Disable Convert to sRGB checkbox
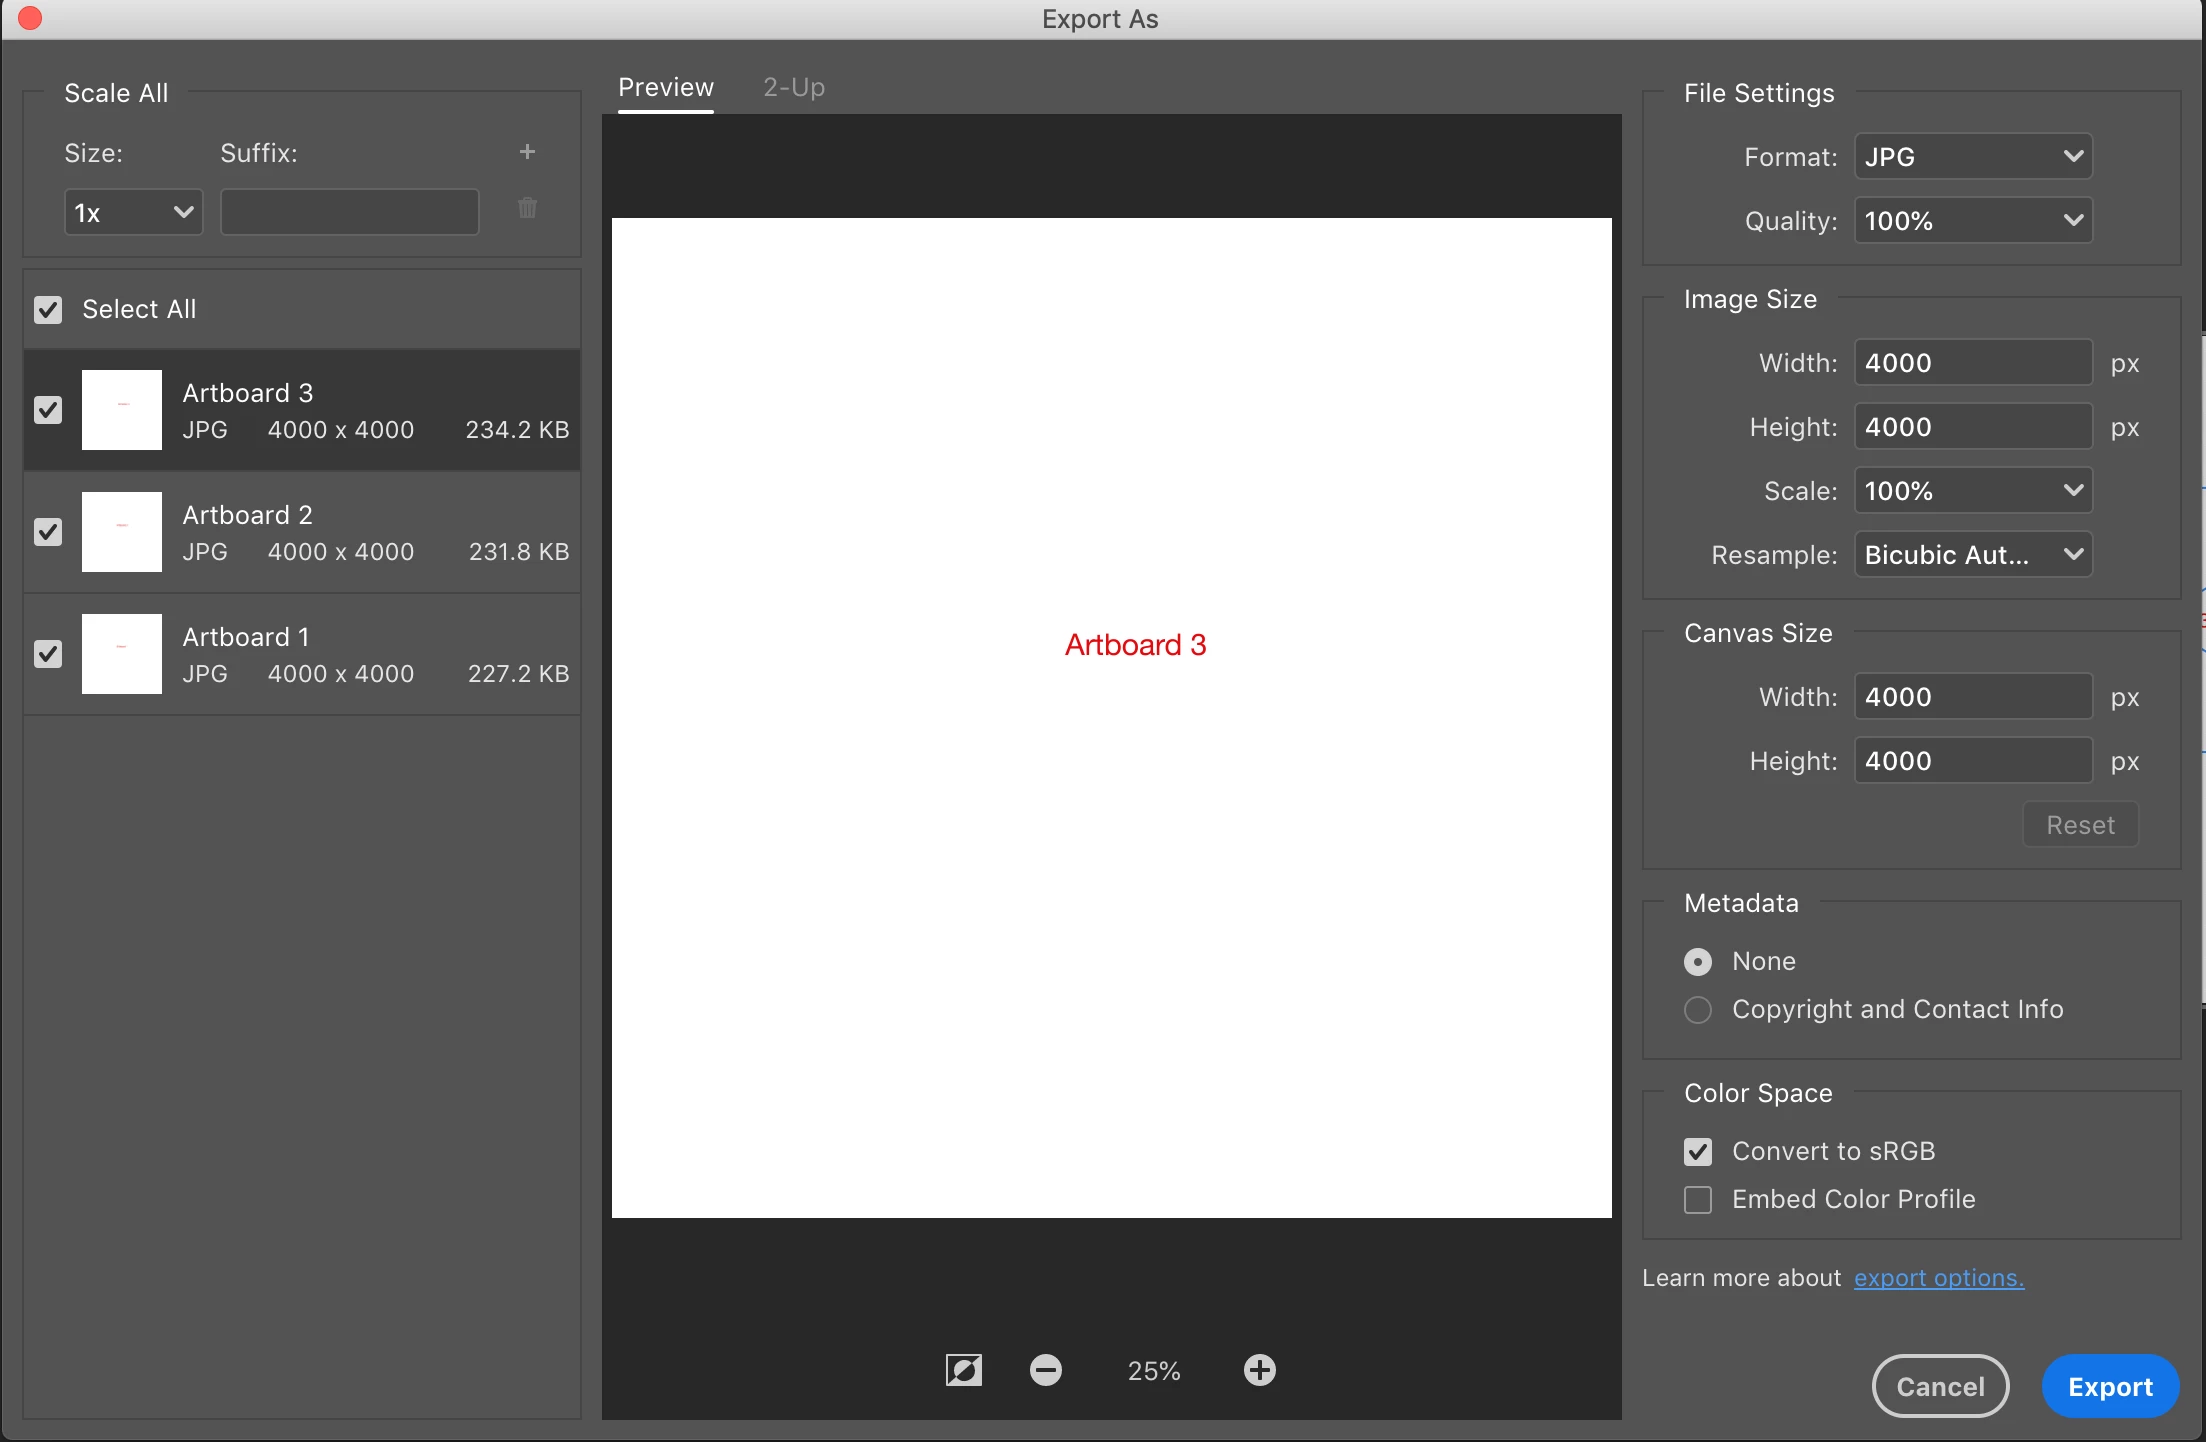The image size is (2206, 1442). pos(1698,1152)
